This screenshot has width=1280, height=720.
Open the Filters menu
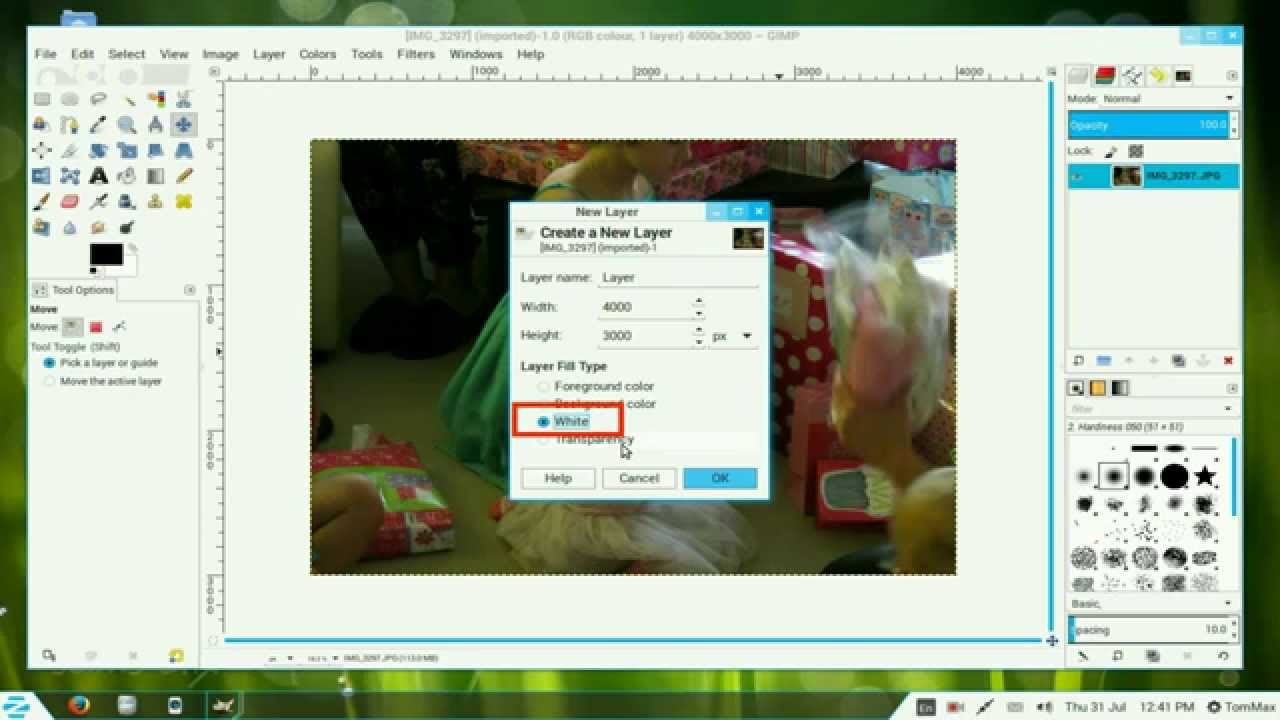click(415, 54)
